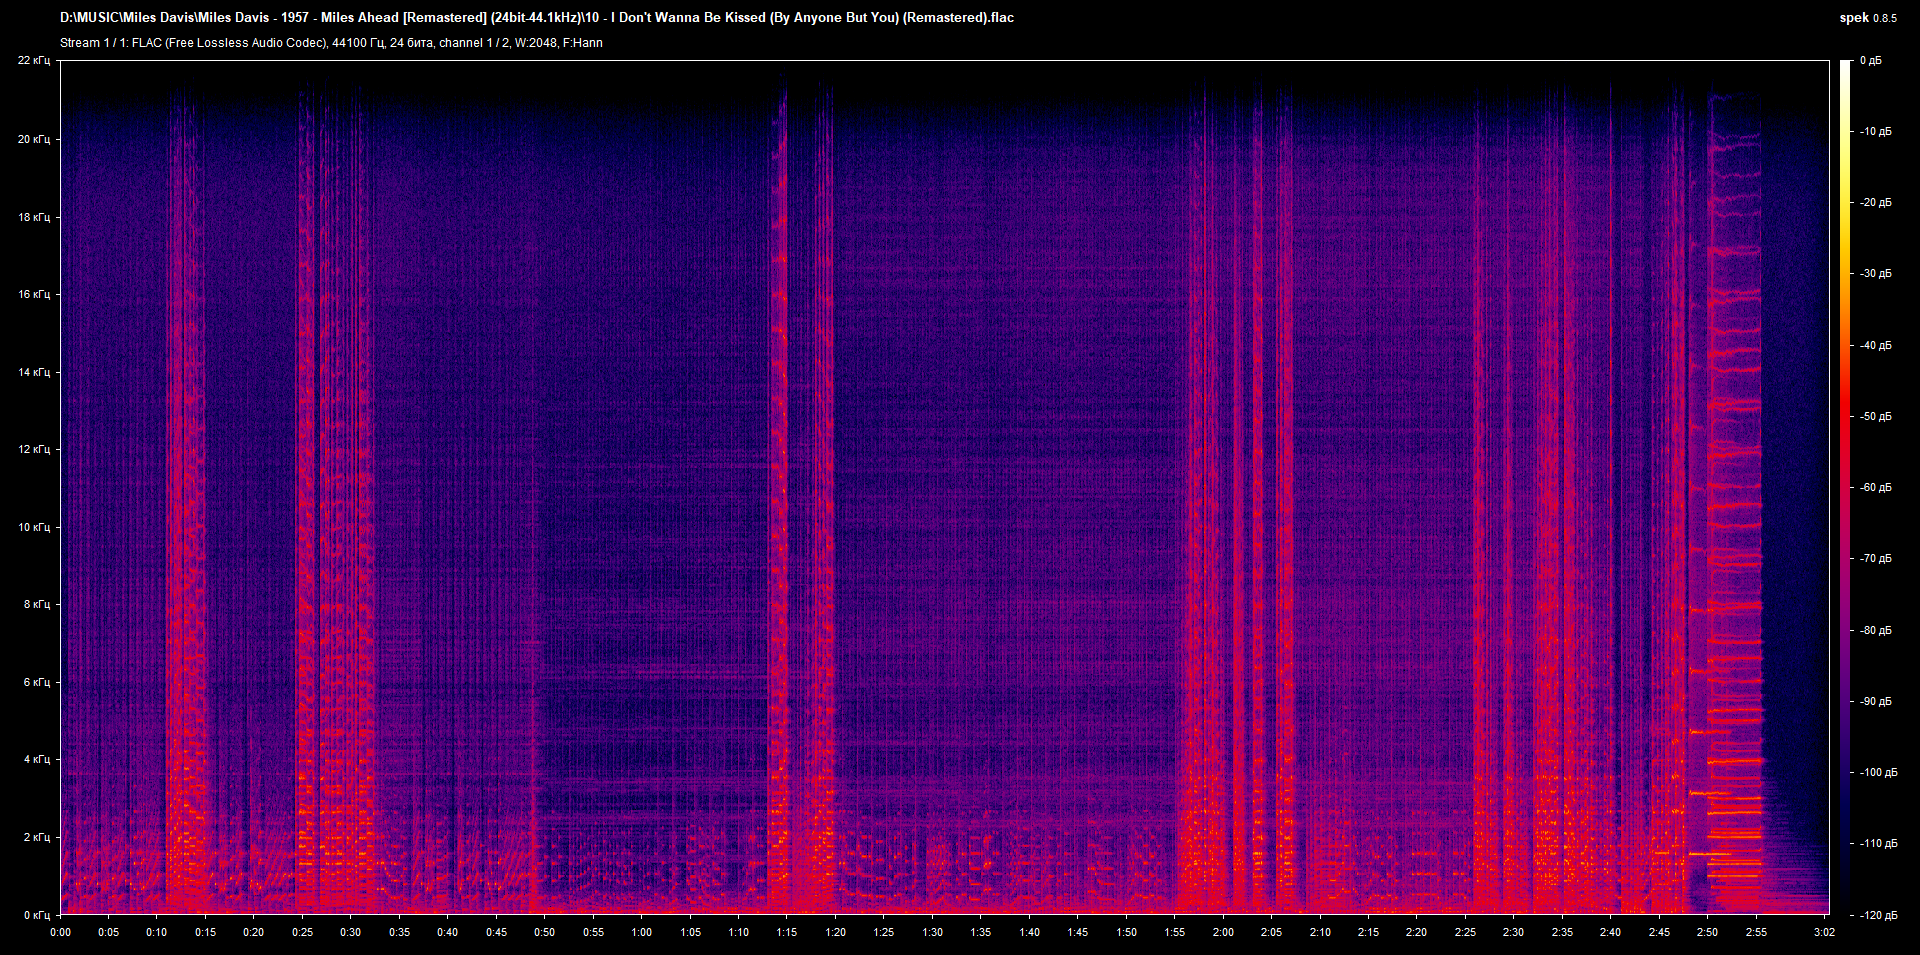Click the -60 дБ color scale label
The height and width of the screenshot is (955, 1920).
click(x=1875, y=488)
